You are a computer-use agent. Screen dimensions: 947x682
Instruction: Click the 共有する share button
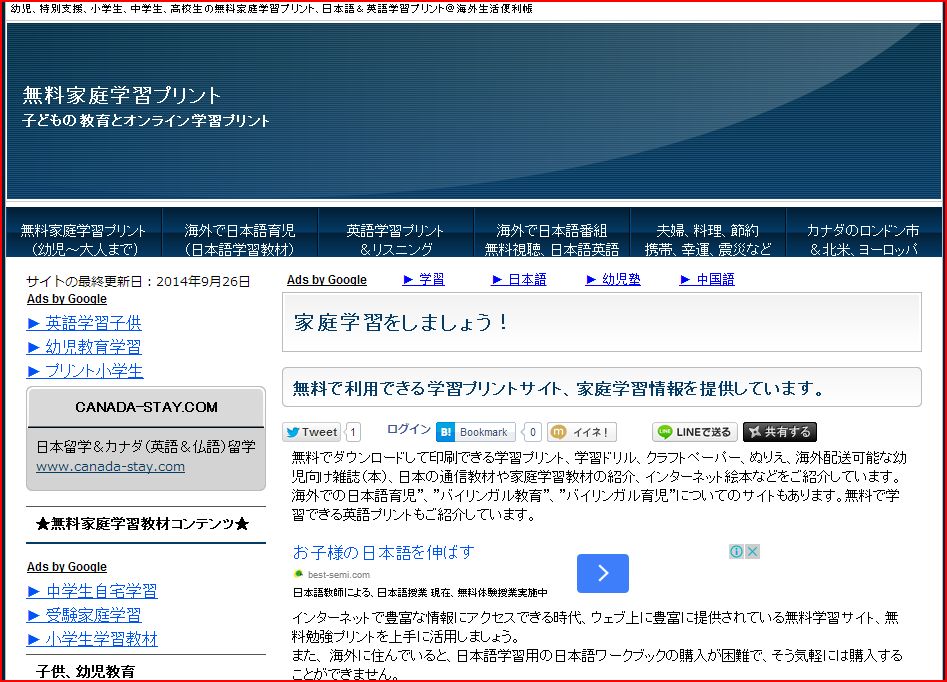[x=780, y=432]
